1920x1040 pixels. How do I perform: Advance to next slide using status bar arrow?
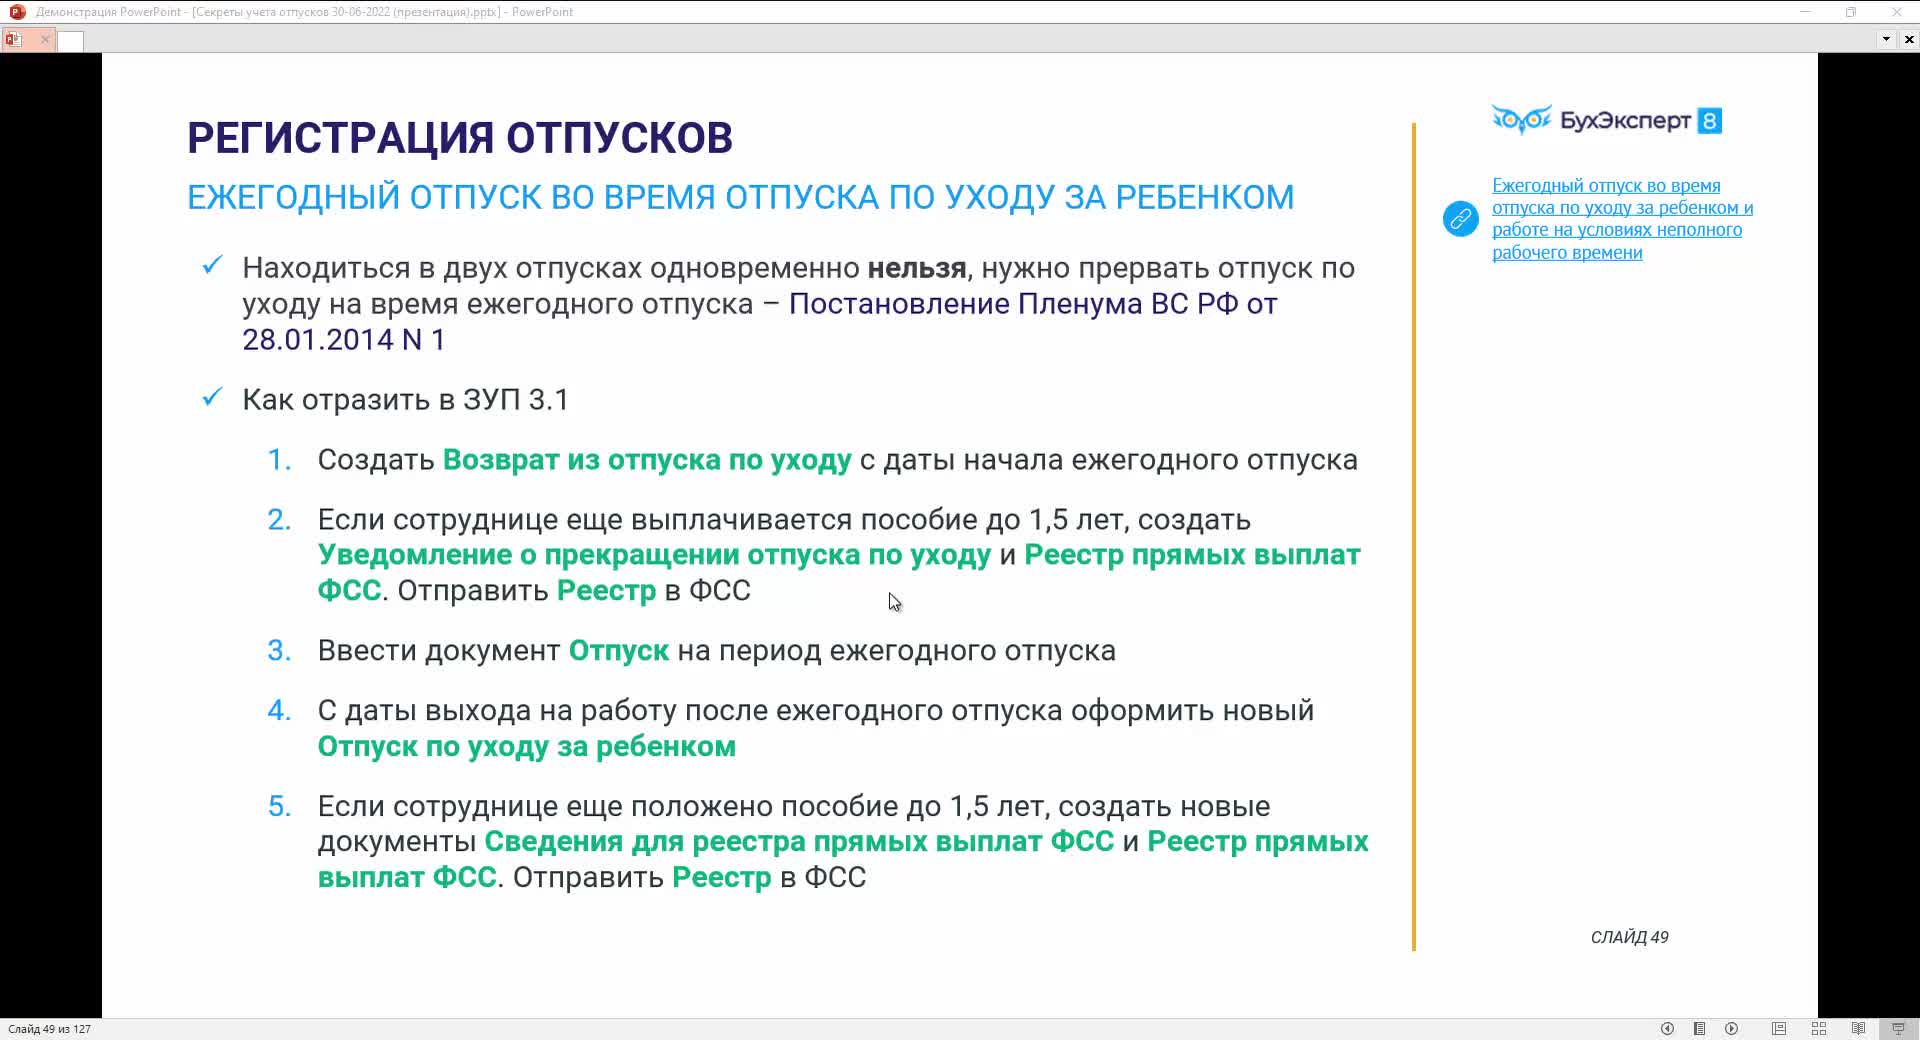(1731, 1029)
